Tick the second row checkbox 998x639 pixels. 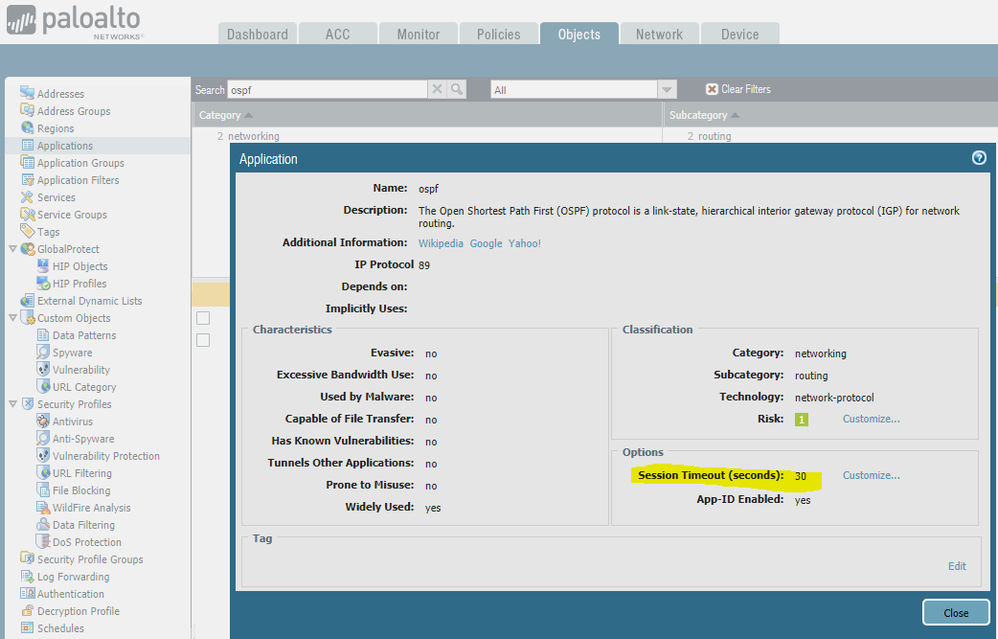tap(203, 340)
